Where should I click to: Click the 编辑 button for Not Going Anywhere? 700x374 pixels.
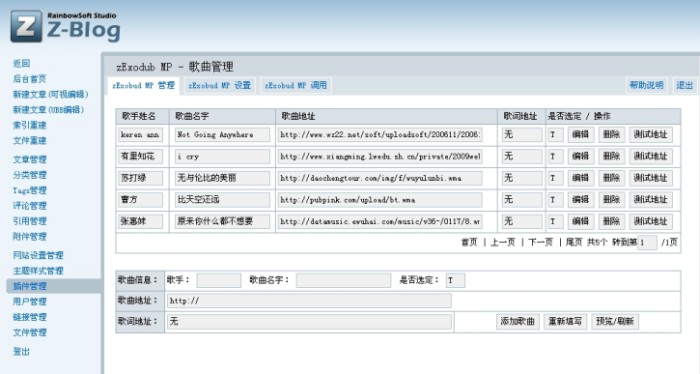[x=581, y=135]
